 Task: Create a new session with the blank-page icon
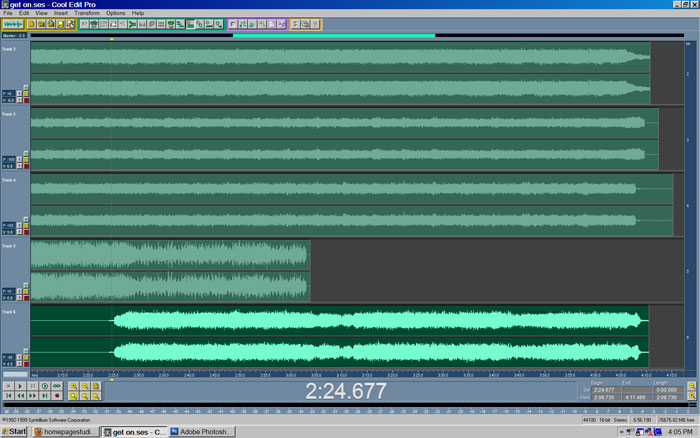(31, 24)
